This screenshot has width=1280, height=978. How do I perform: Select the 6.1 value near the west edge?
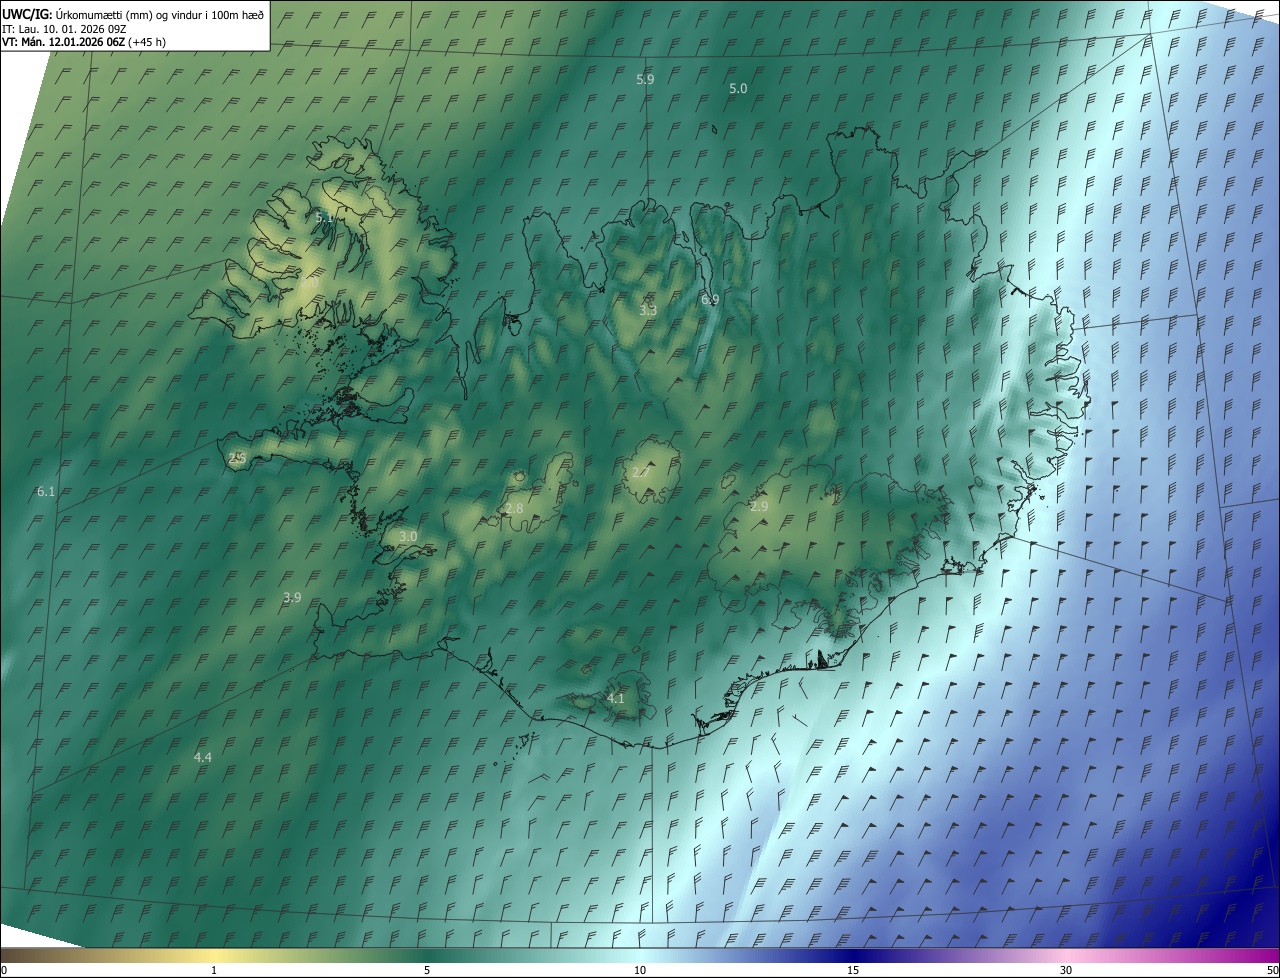click(46, 492)
